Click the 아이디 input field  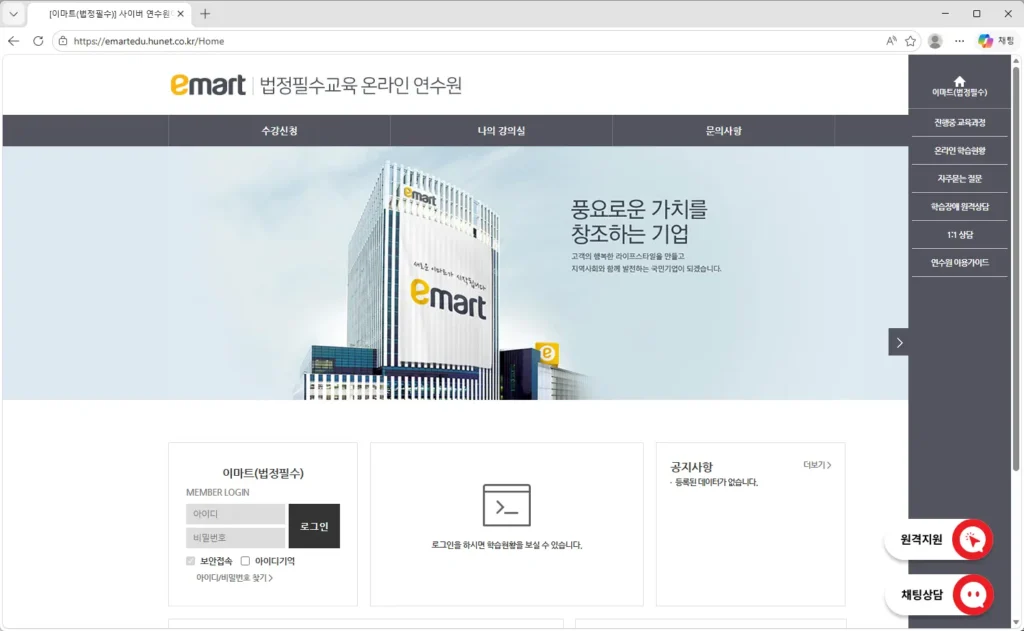(235, 514)
